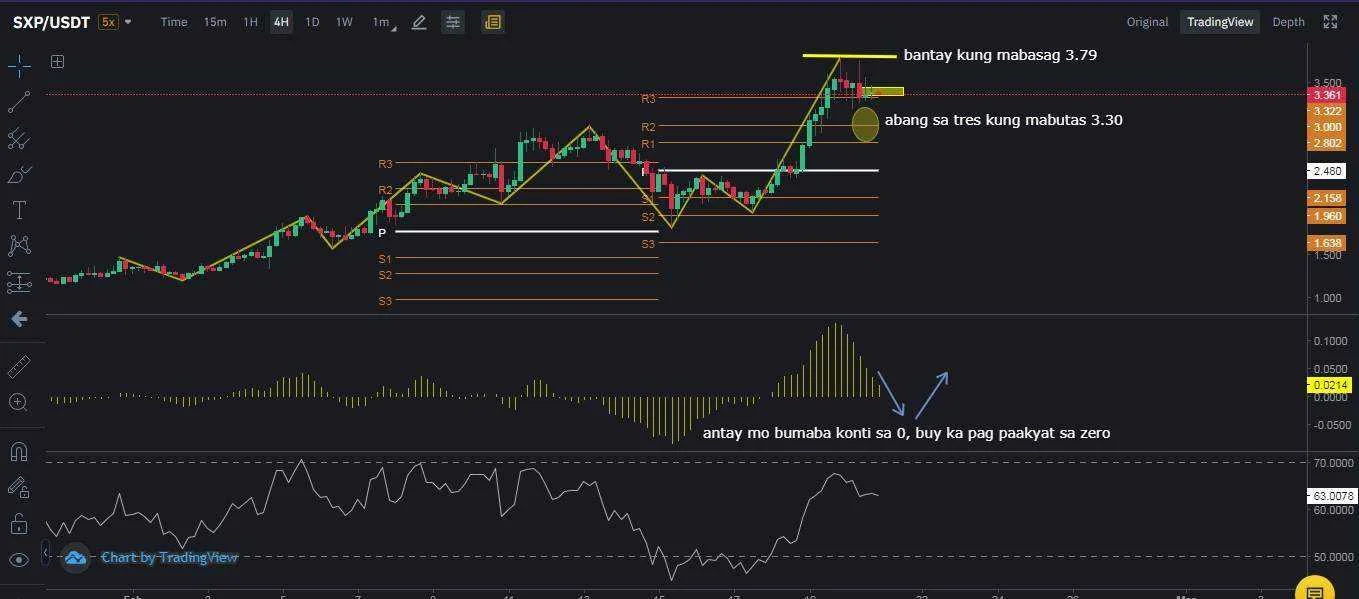This screenshot has height=599, width=1359.
Task: Click the price label 2.802
Action: [1328, 143]
